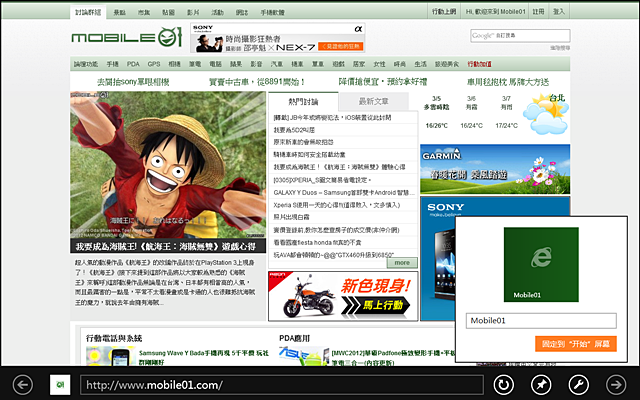Open the 女性 category in green nav
The image size is (640, 400).
pyautogui.click(x=379, y=64)
